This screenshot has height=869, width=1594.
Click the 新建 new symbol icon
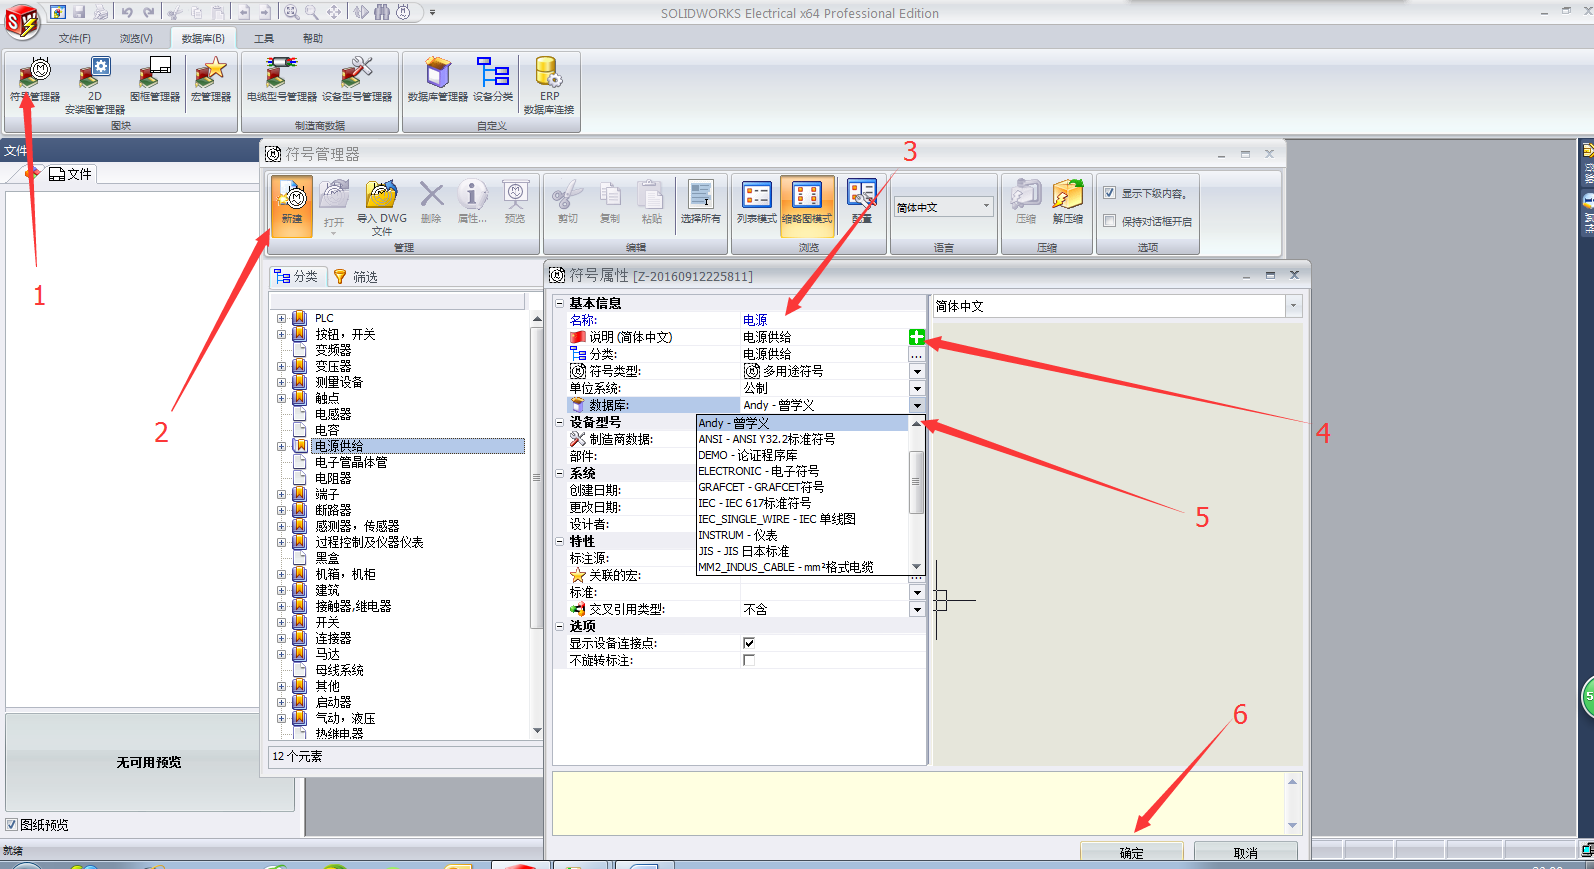(292, 205)
